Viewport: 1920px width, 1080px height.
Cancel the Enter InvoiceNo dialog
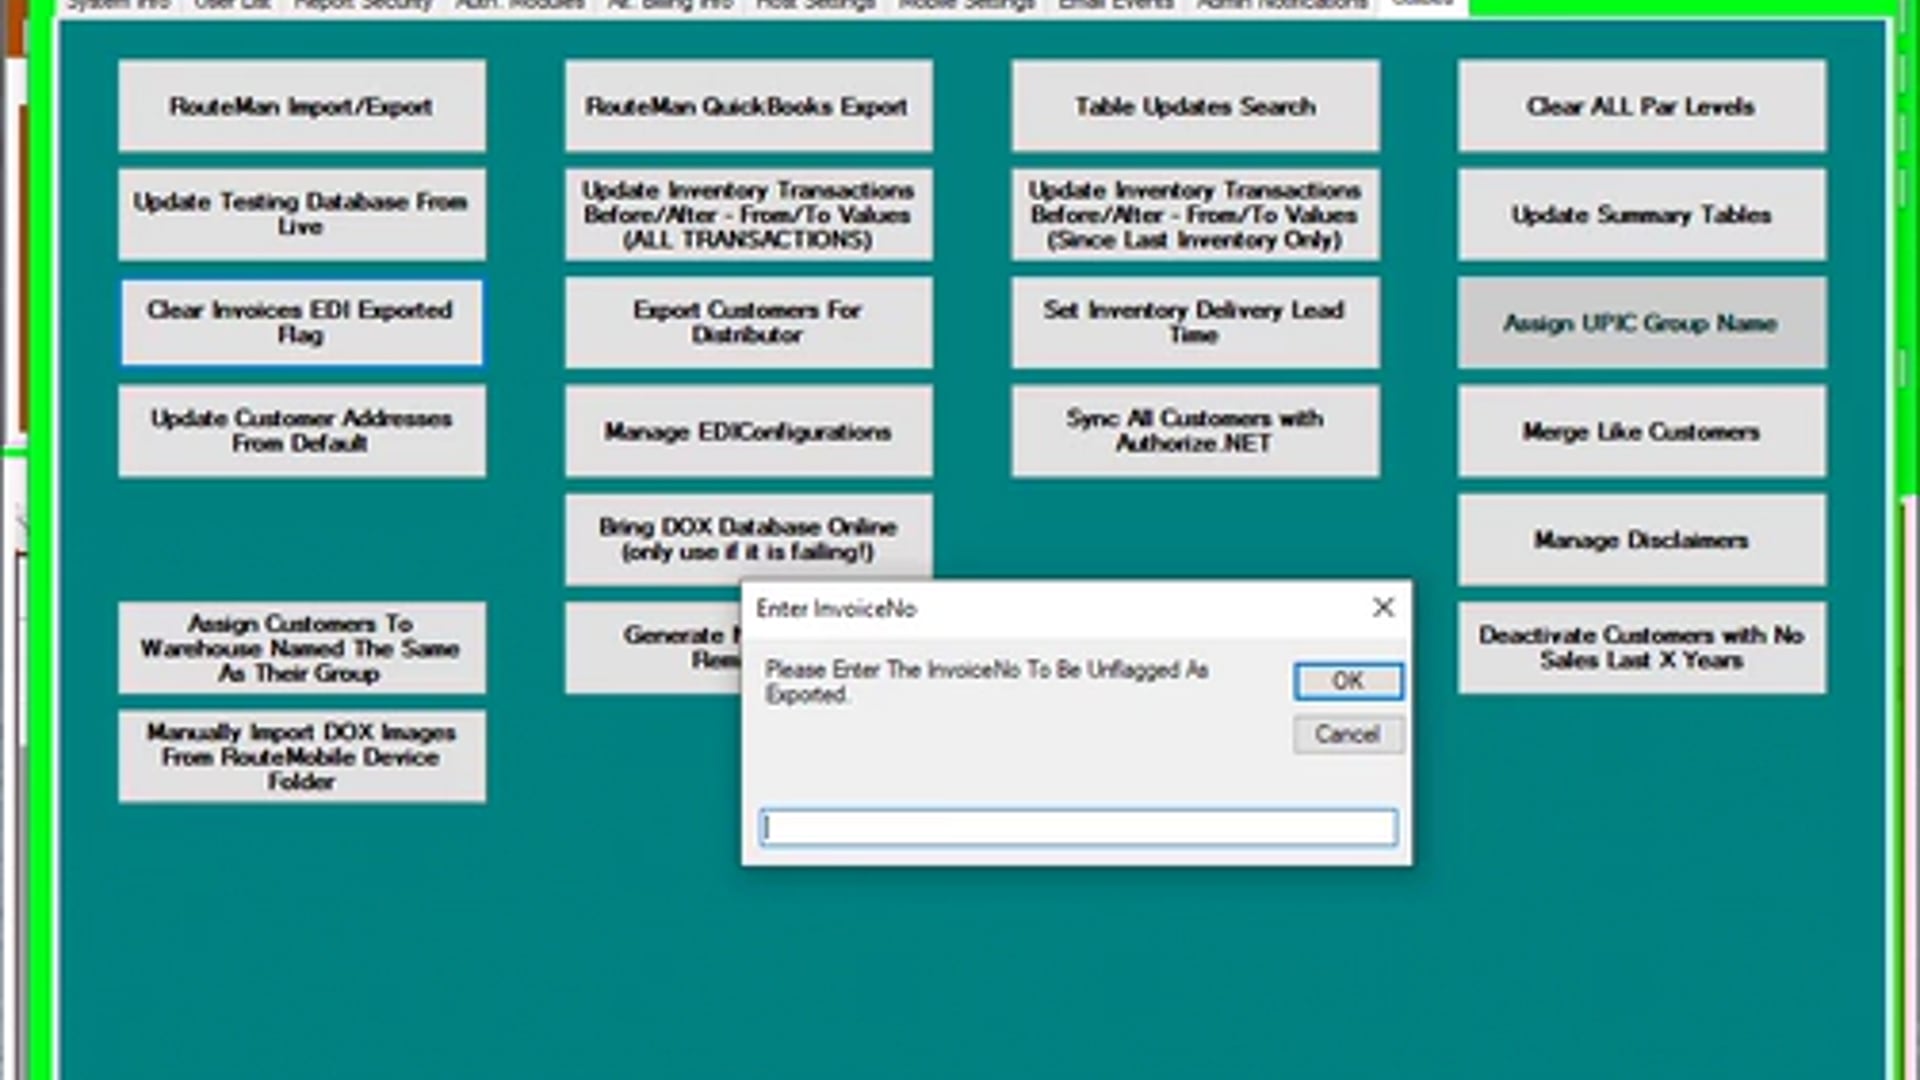tap(1348, 735)
